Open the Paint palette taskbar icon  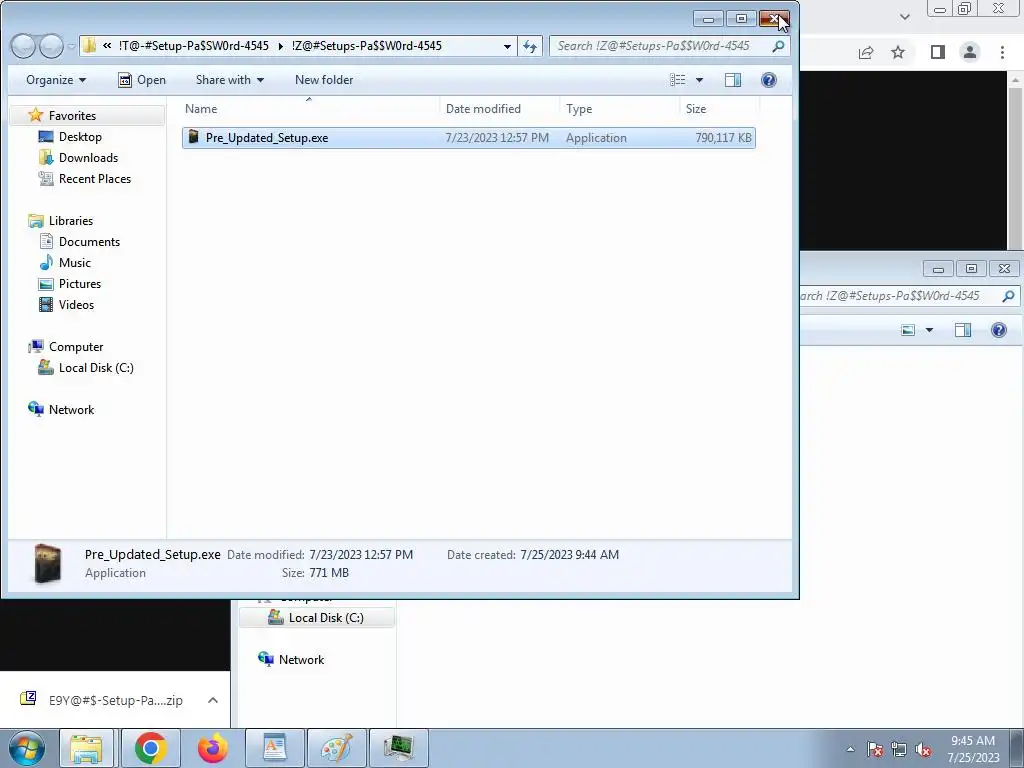(336, 748)
